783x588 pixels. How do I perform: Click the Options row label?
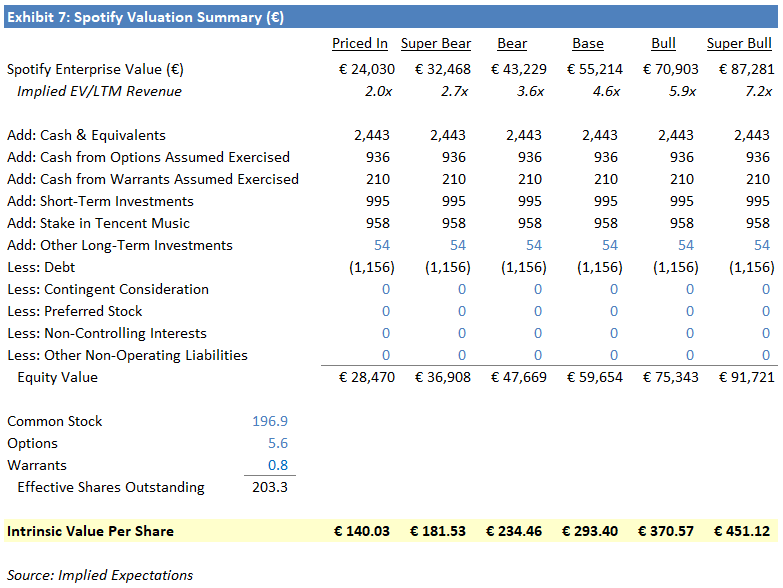[32, 443]
